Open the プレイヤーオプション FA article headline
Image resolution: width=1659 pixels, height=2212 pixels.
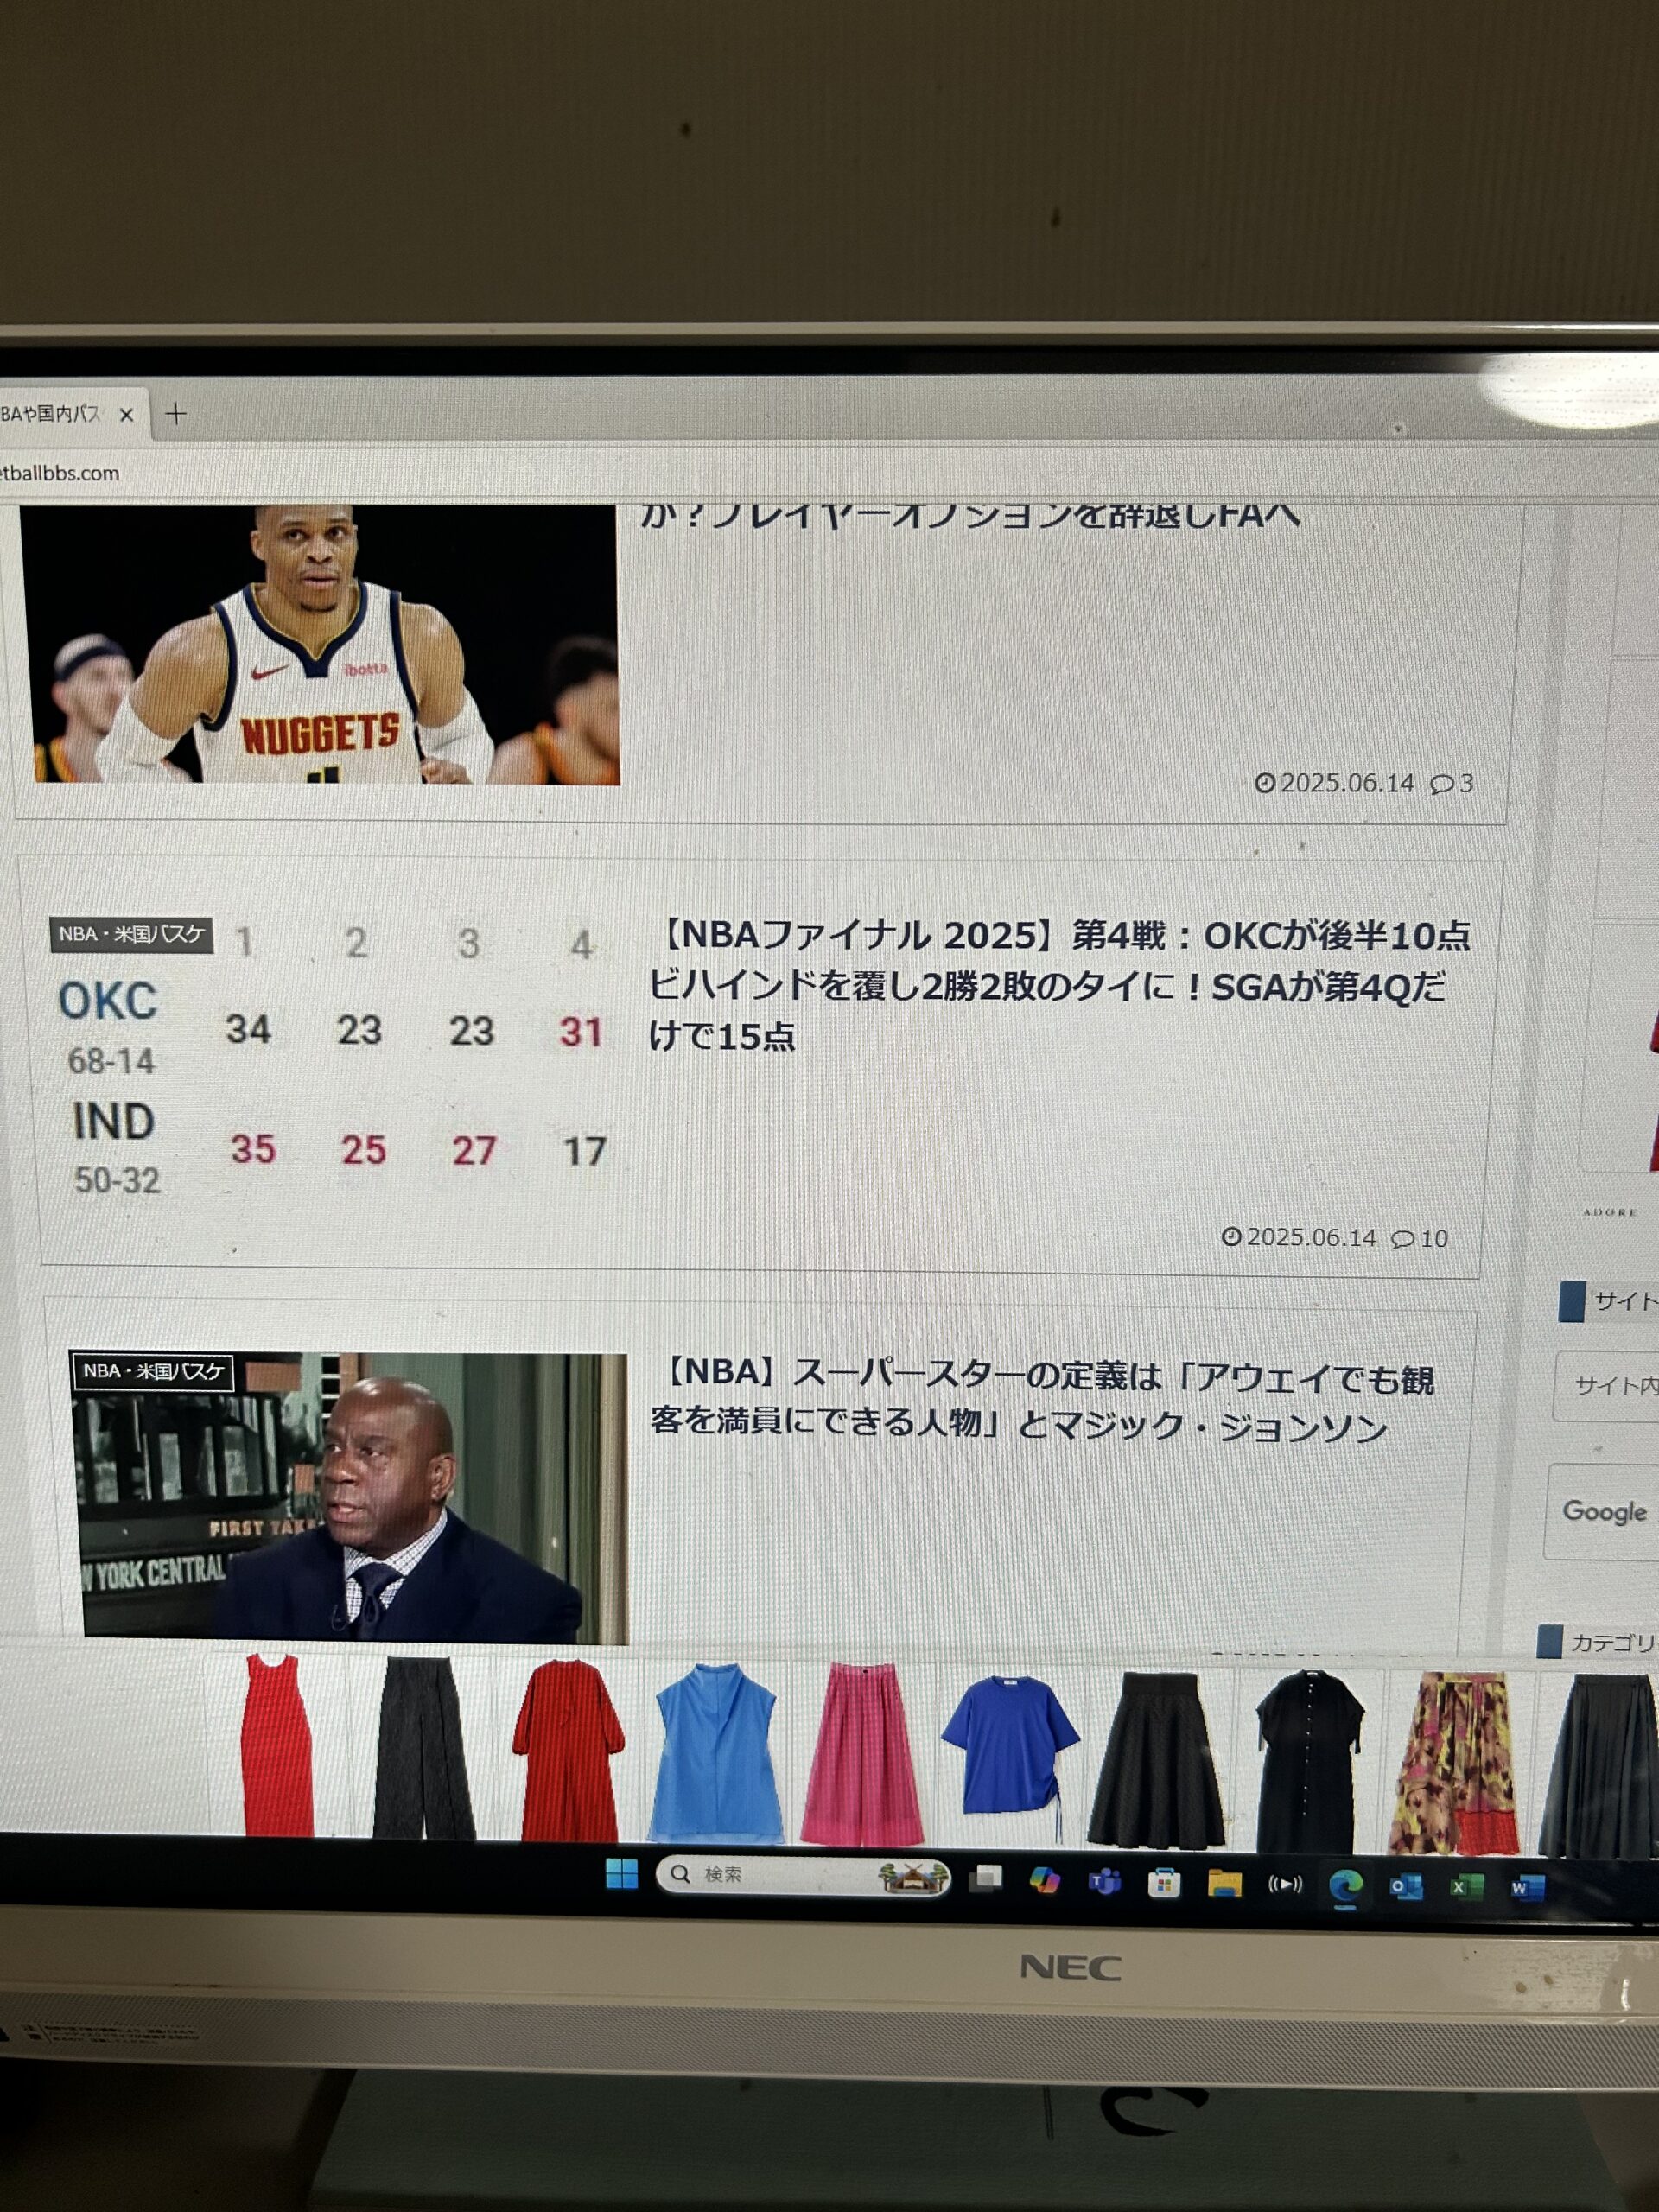(x=970, y=515)
